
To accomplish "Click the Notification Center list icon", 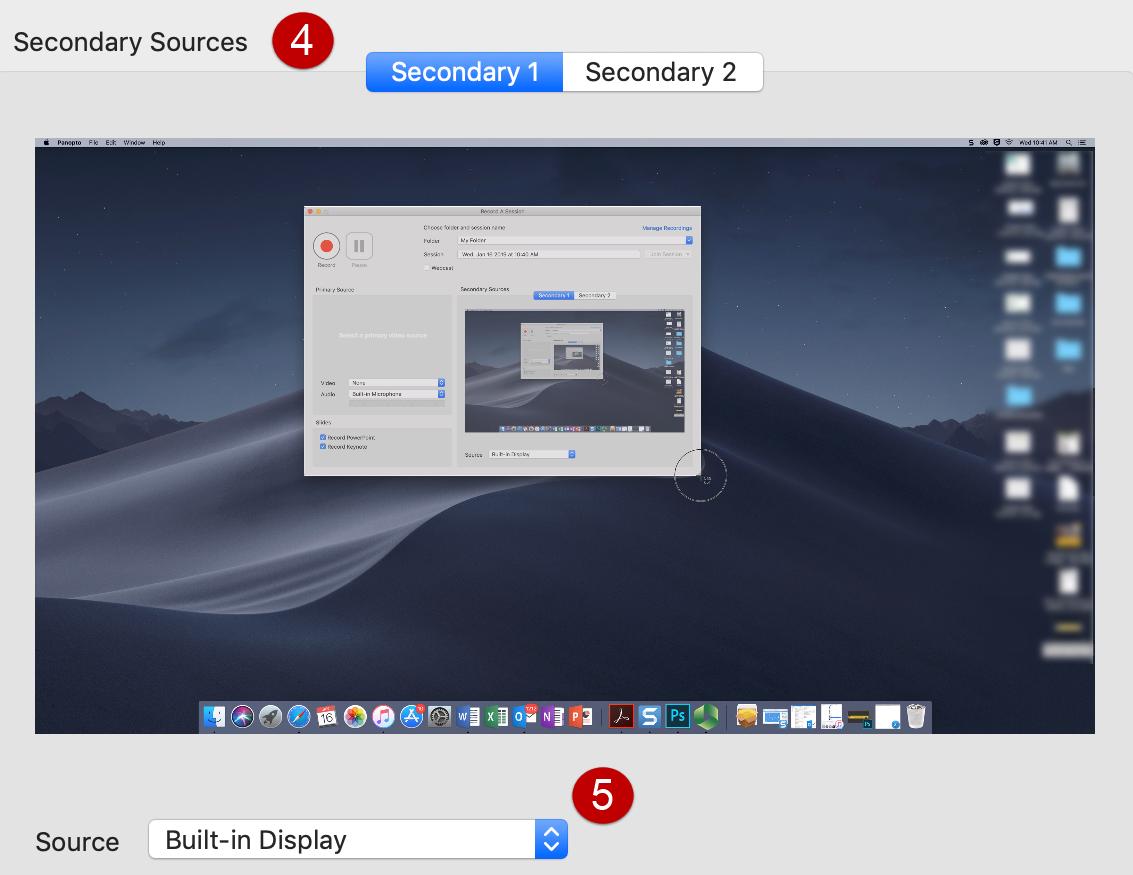I will pyautogui.click(x=1082, y=143).
